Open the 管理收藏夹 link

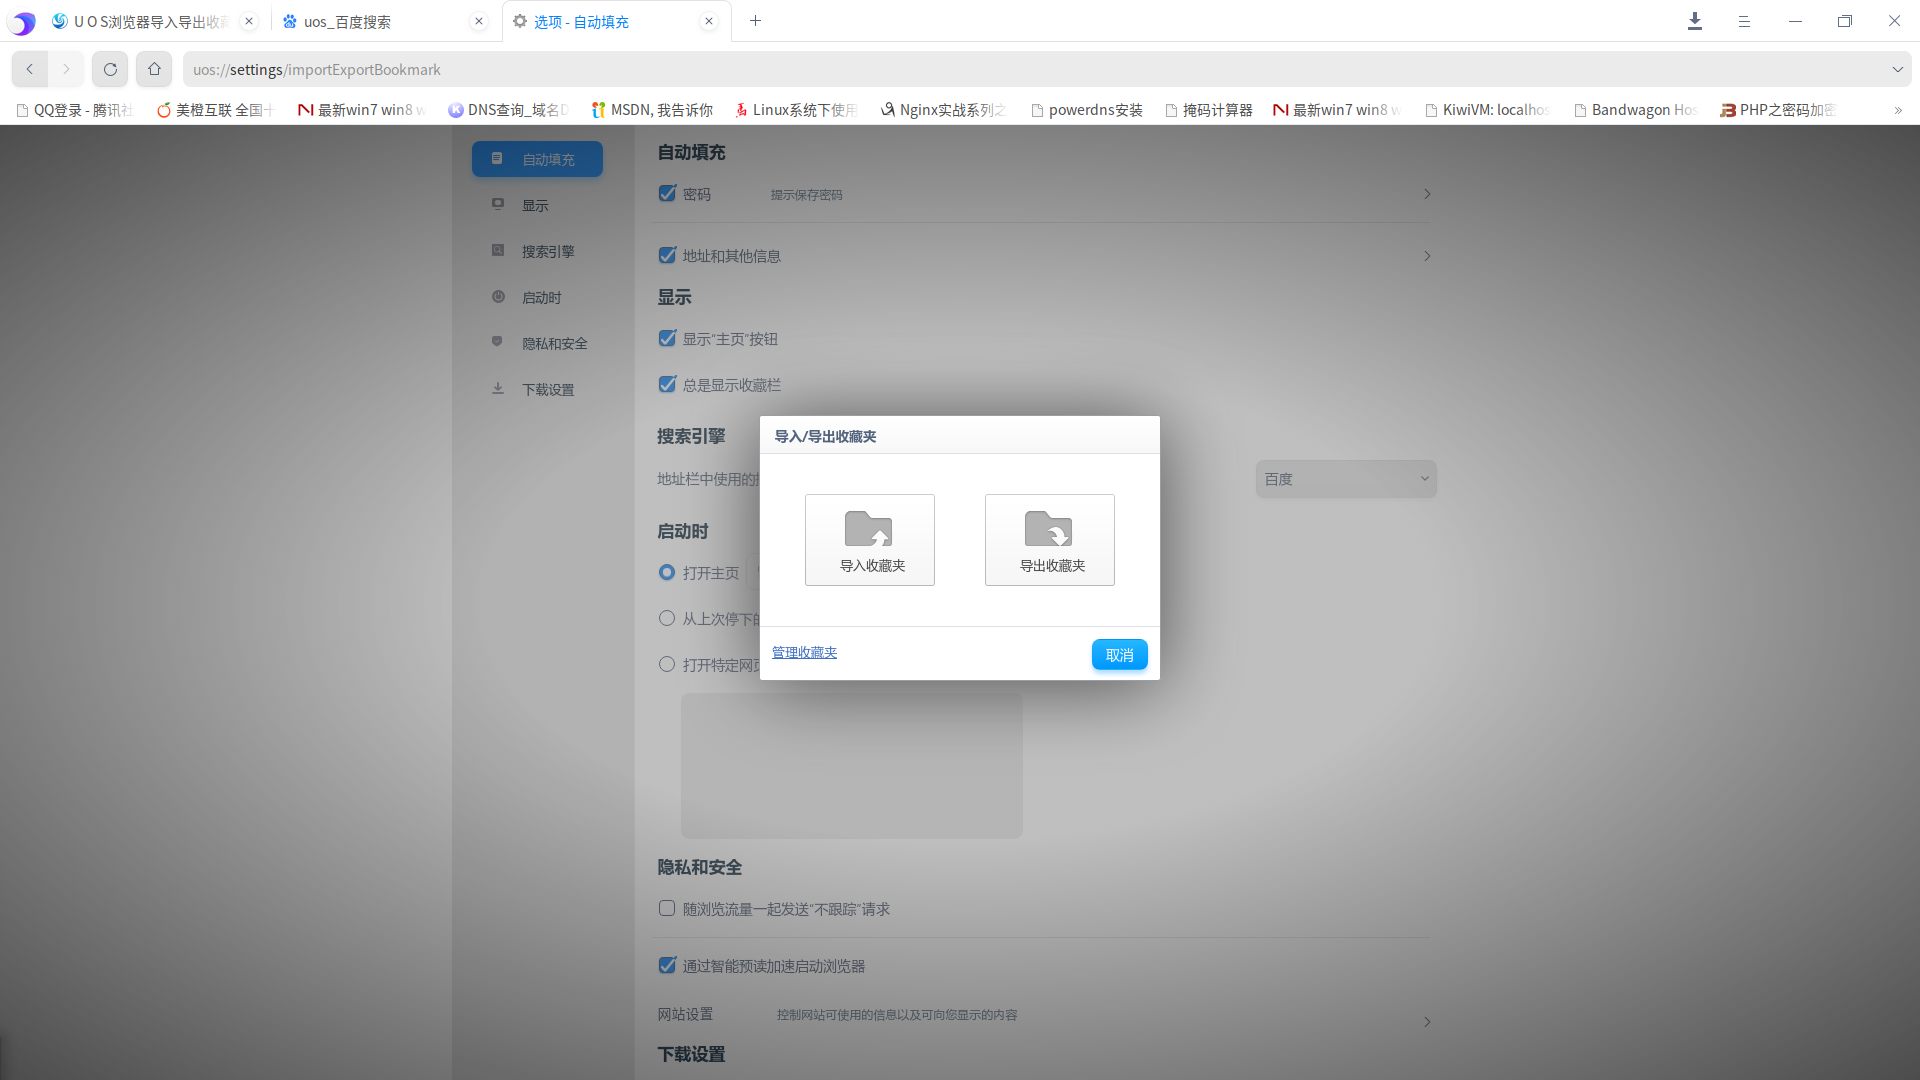coord(804,652)
